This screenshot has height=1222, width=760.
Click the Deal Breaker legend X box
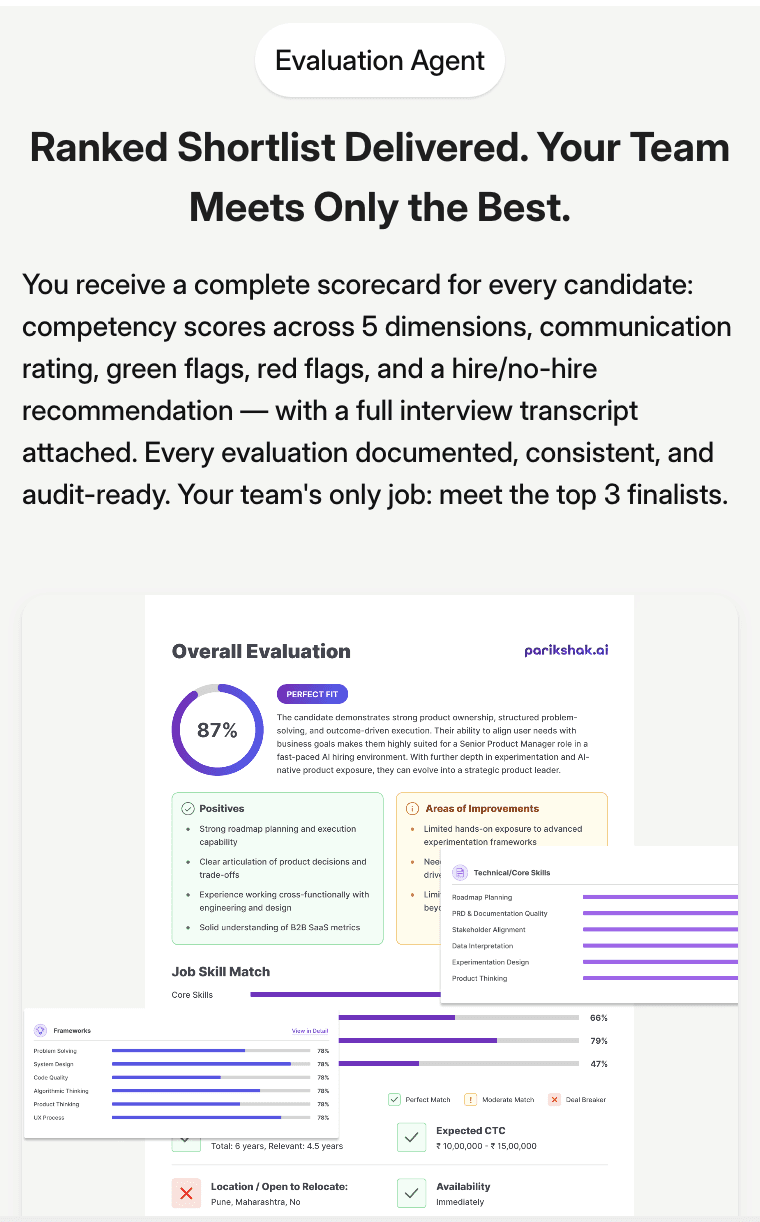point(554,1099)
